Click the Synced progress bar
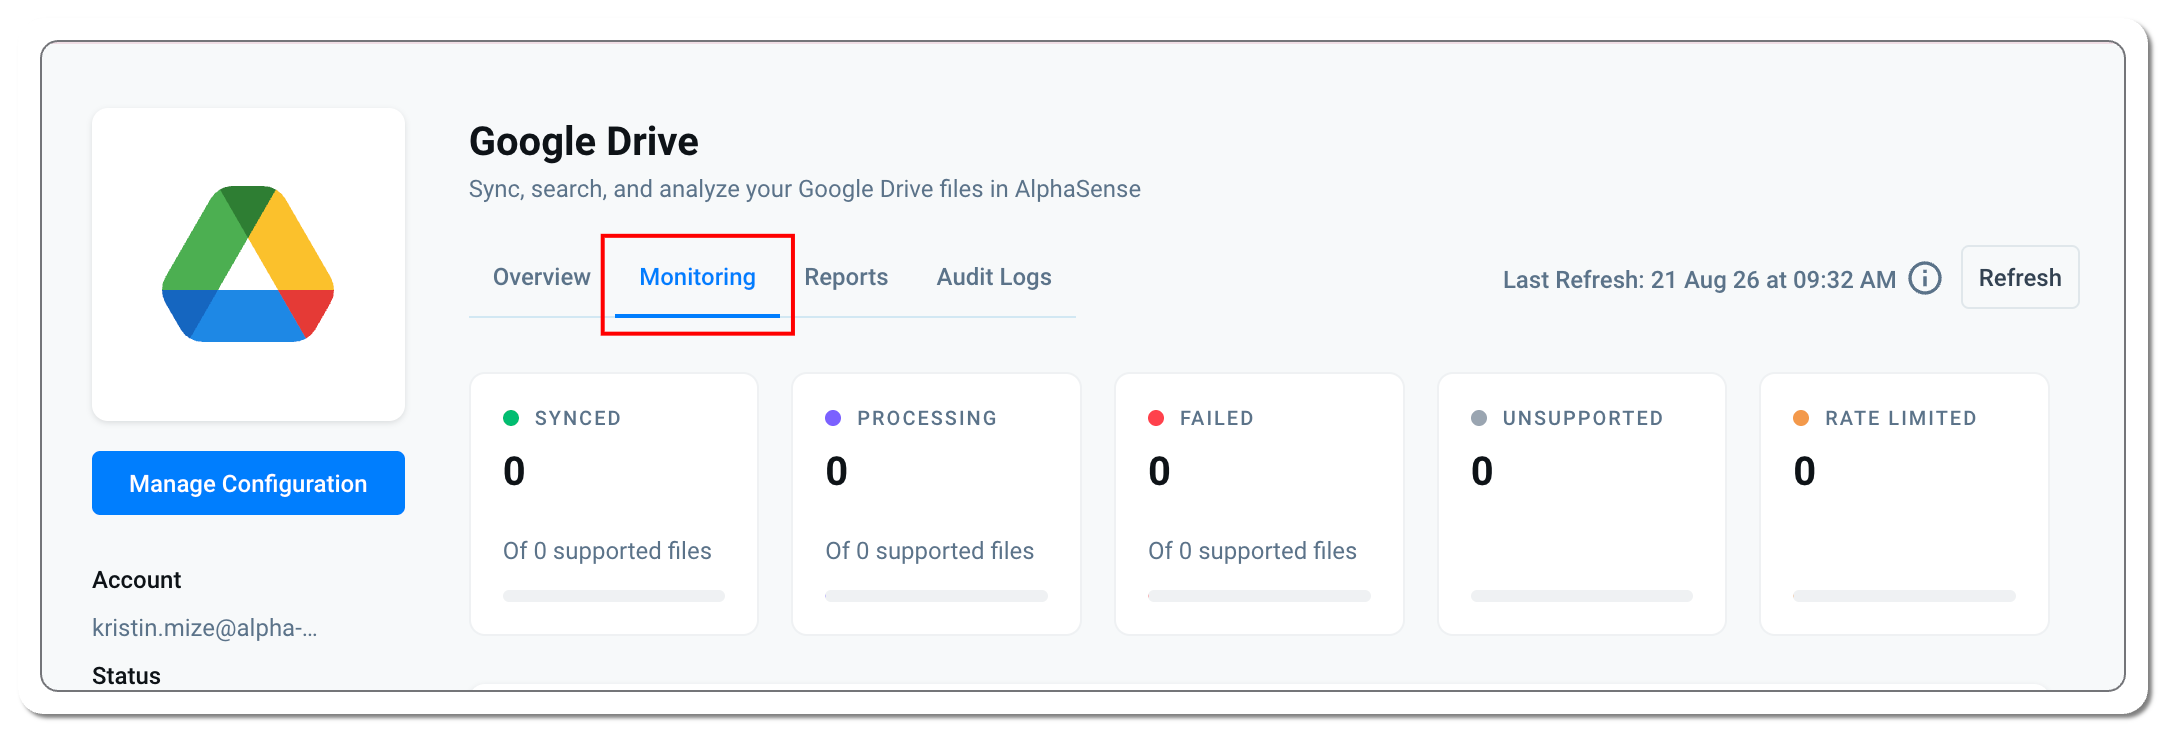2166x732 pixels. point(614,596)
